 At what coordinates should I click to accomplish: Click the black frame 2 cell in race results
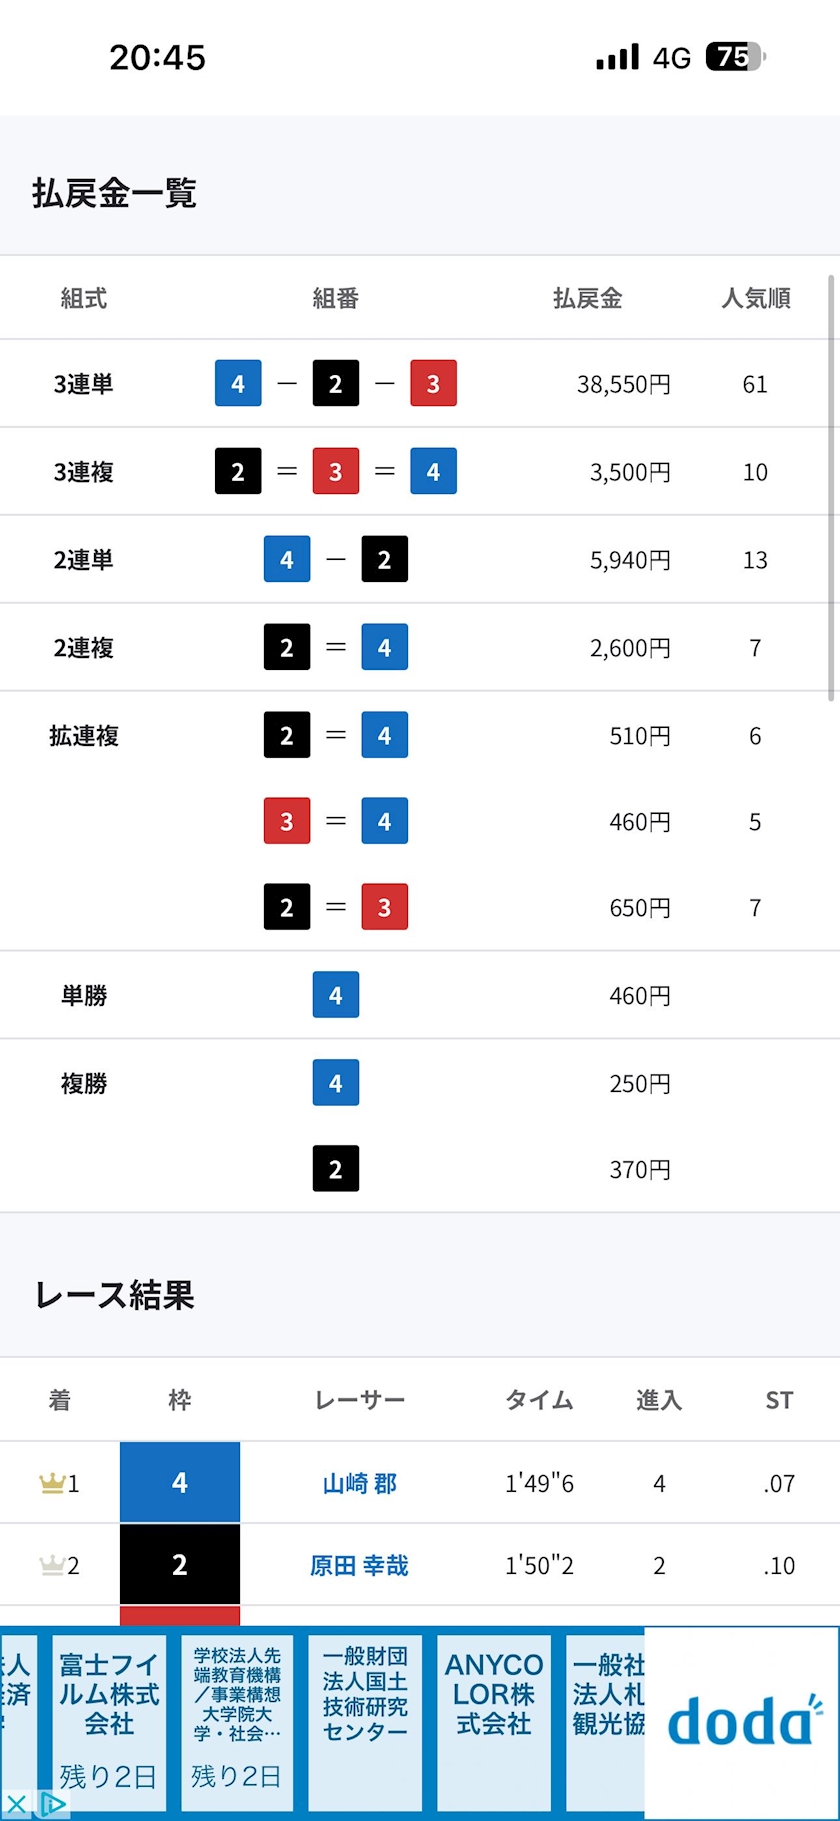(x=180, y=1564)
